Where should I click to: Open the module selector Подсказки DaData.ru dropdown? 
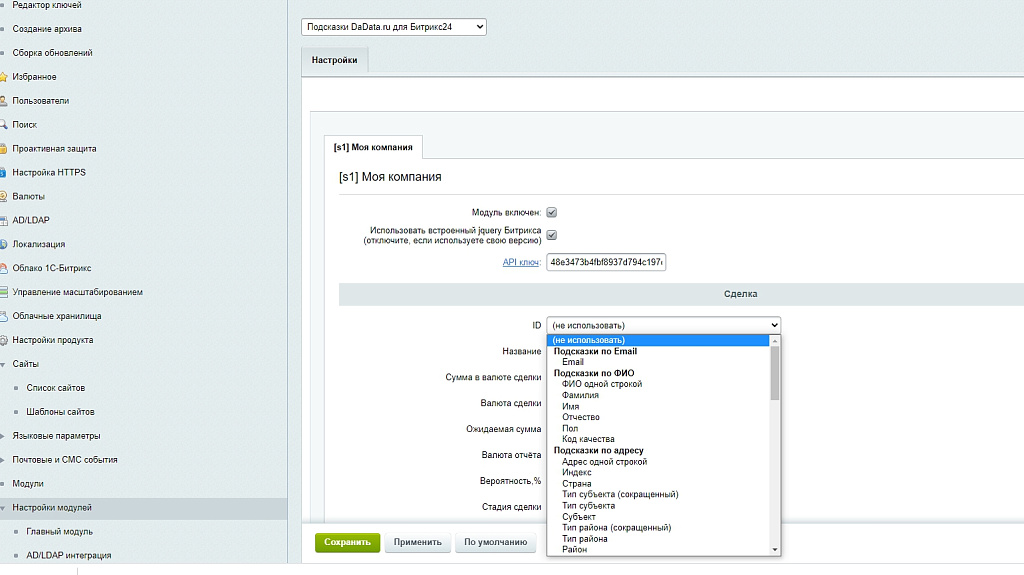(393, 27)
